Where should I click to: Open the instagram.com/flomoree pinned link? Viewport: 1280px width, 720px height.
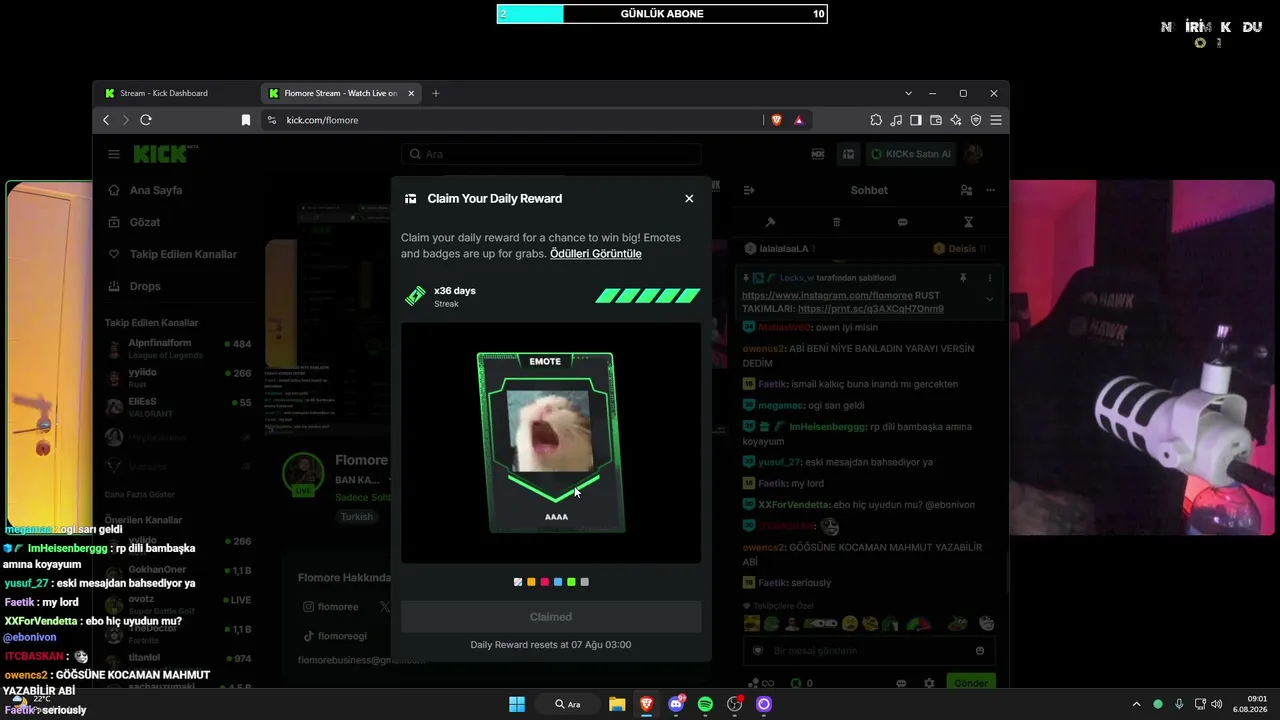[x=827, y=296]
